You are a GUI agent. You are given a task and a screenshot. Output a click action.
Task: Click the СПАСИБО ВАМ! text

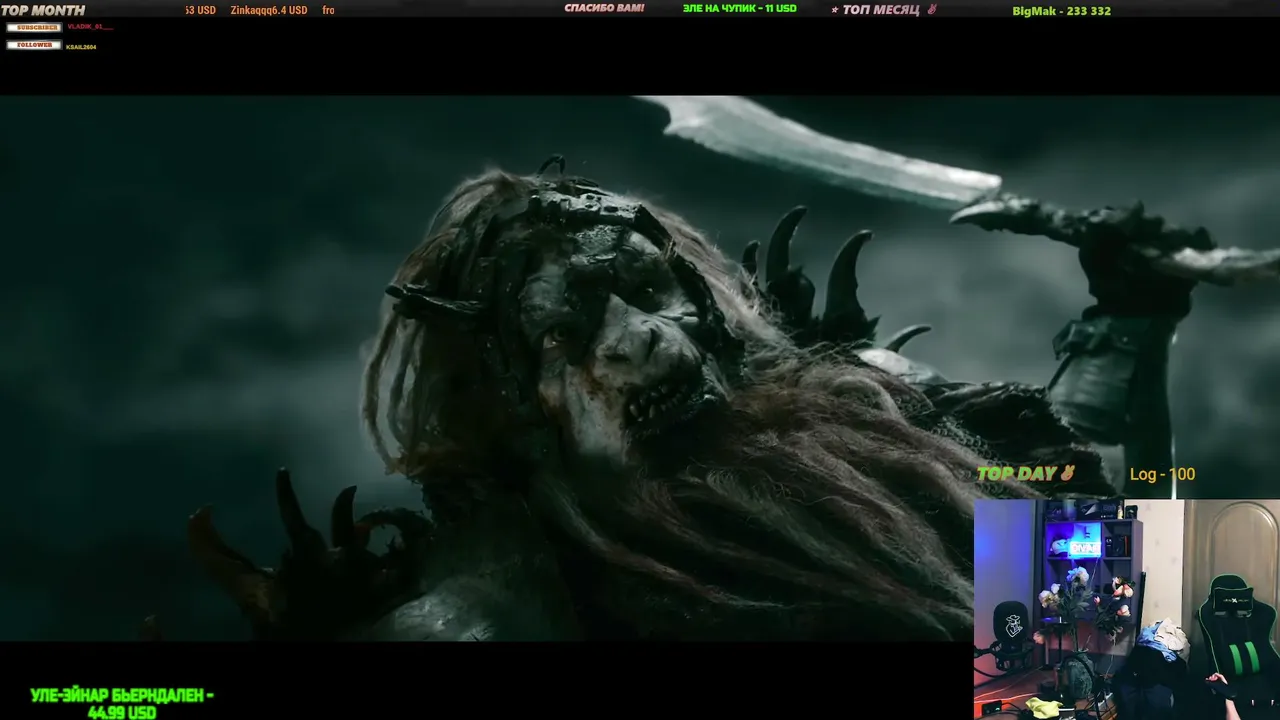pos(604,9)
